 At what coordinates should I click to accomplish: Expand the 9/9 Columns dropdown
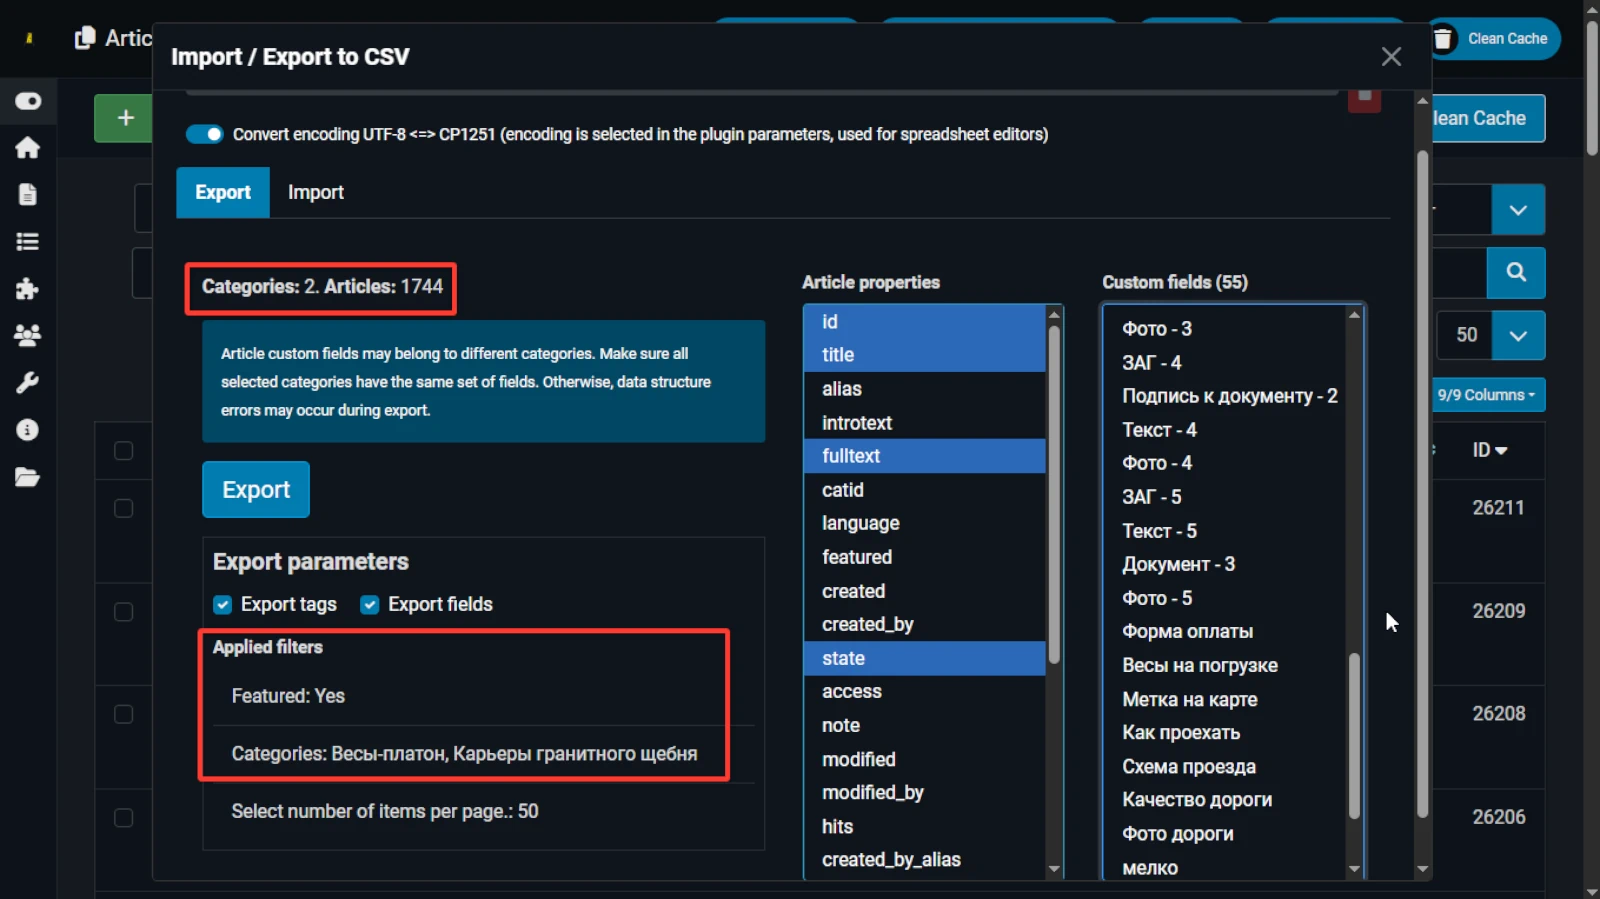[x=1488, y=395]
